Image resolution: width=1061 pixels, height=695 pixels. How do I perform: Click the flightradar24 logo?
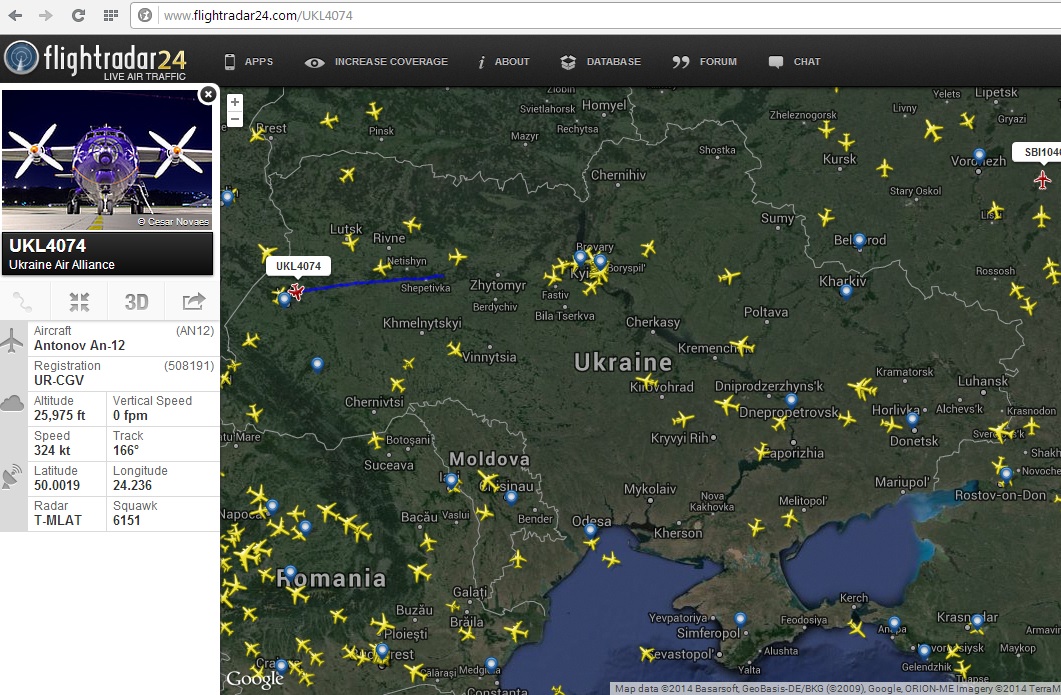(95, 60)
